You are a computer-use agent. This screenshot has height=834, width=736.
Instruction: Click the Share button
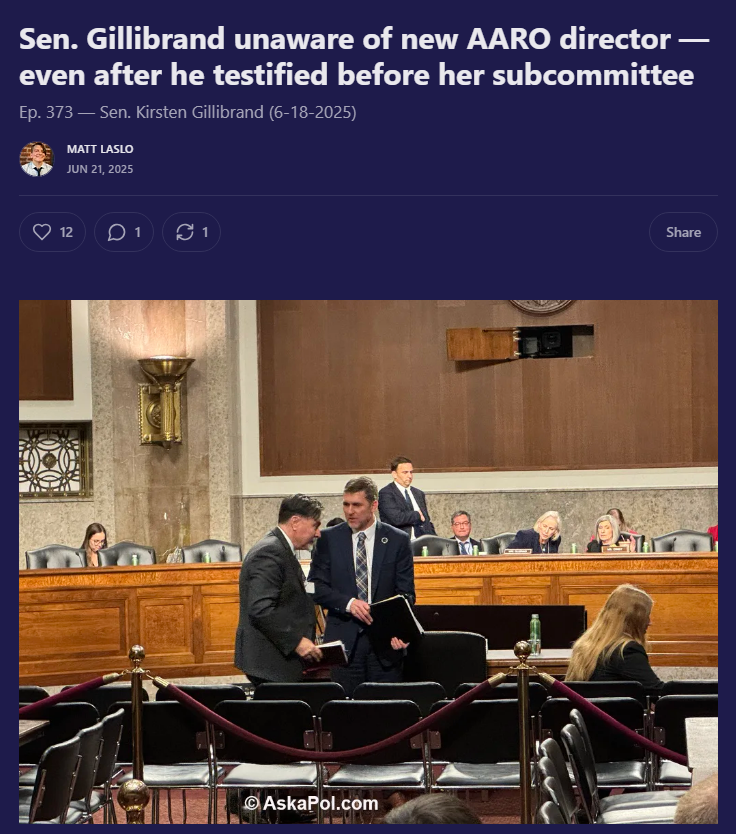683,232
